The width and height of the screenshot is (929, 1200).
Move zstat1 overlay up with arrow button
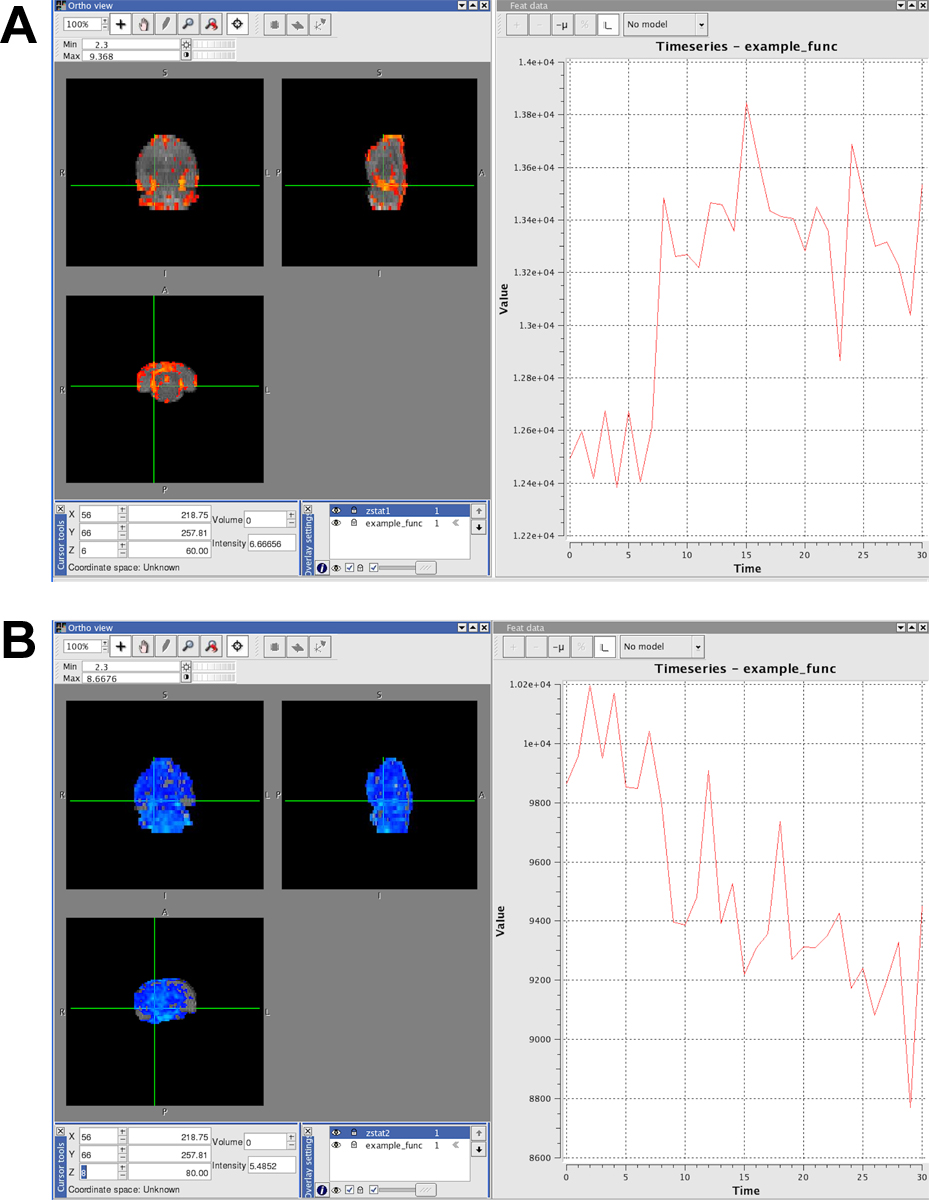pos(479,511)
